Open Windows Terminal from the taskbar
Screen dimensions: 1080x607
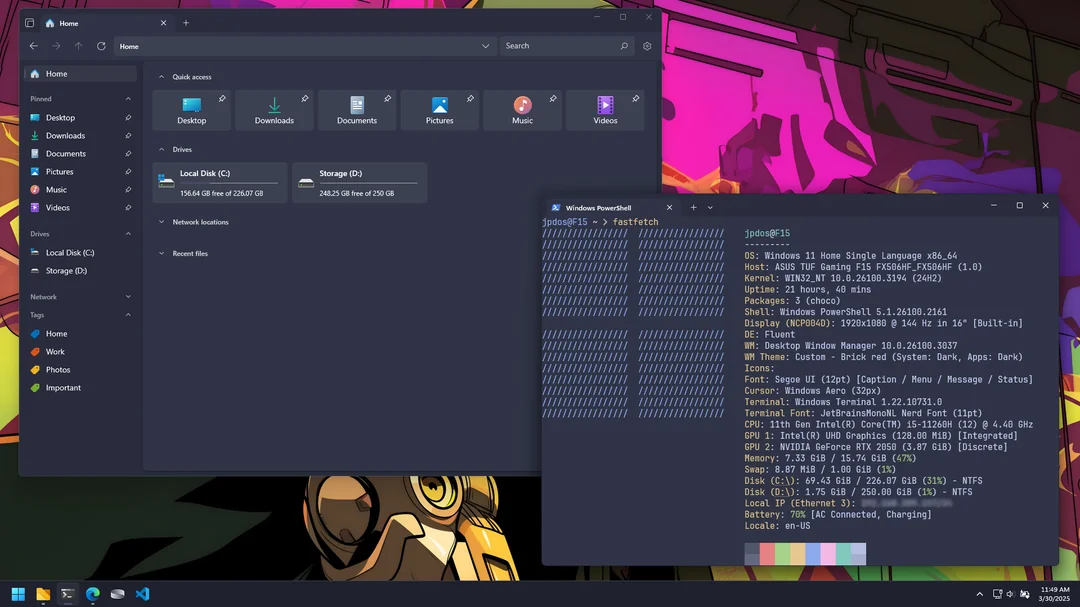pos(68,594)
